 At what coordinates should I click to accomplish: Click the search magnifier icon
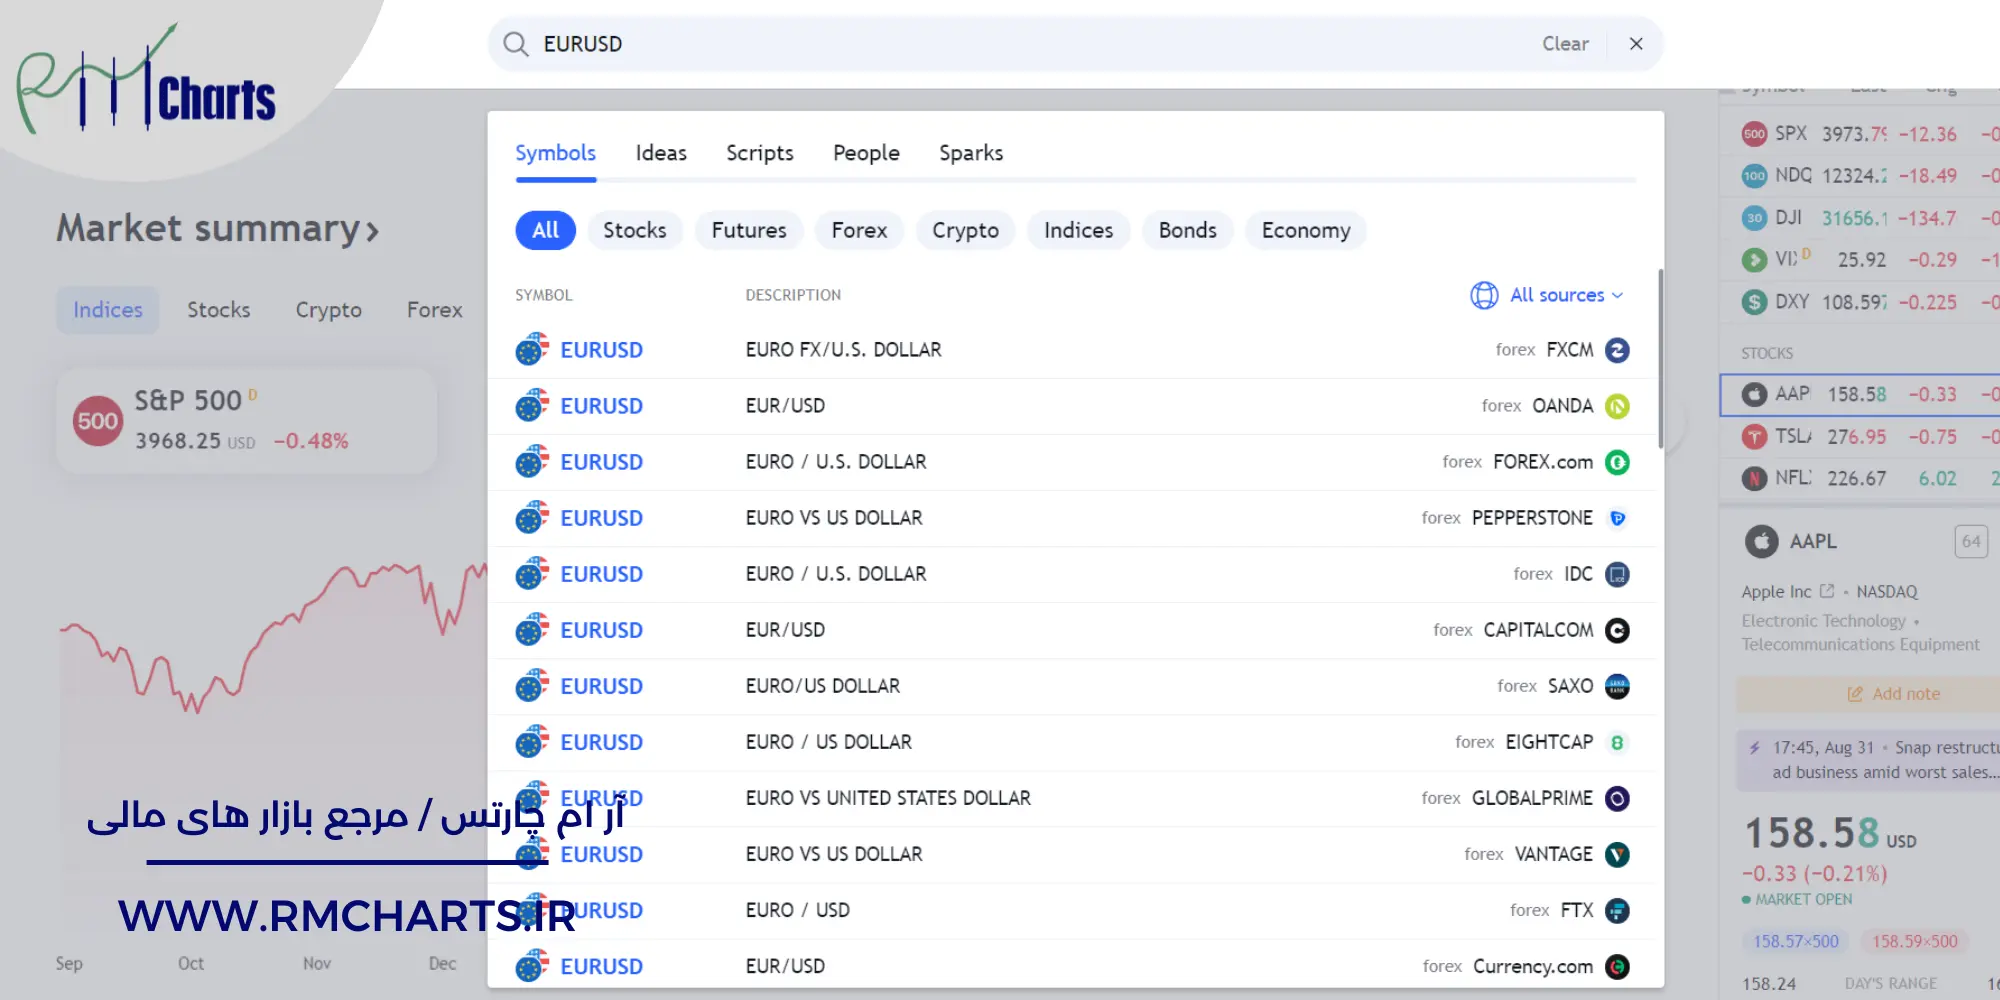click(515, 44)
